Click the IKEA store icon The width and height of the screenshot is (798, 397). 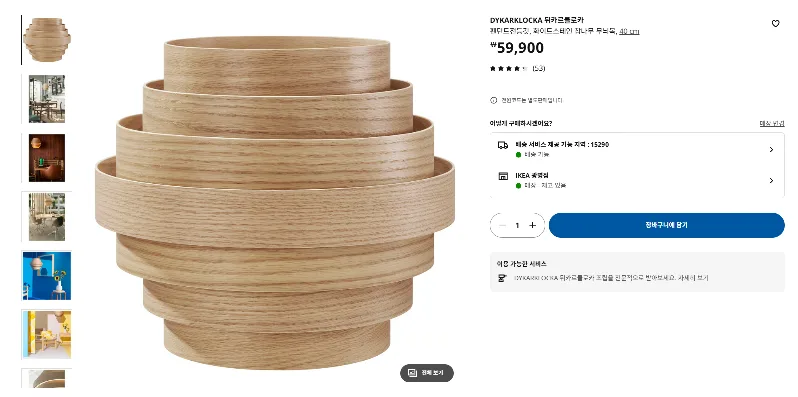(503, 176)
